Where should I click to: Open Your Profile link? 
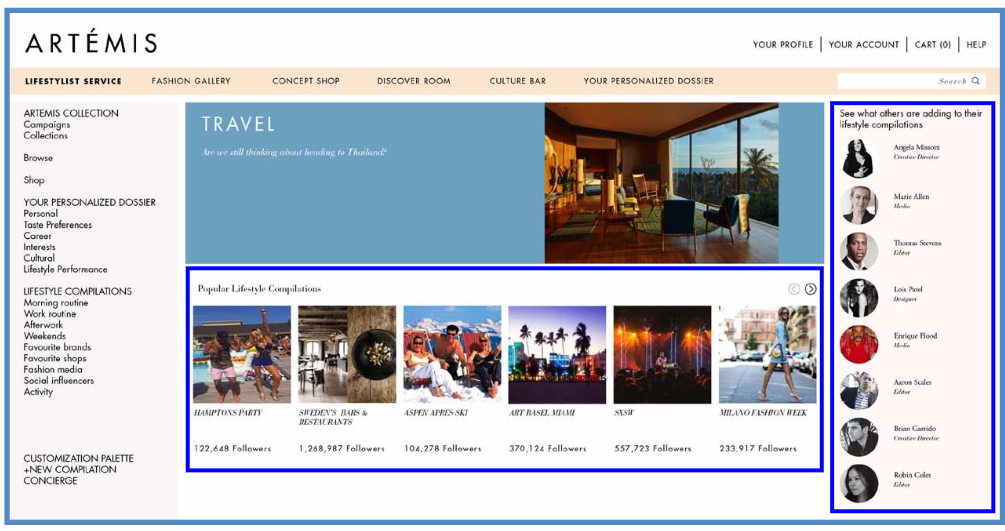(783, 45)
